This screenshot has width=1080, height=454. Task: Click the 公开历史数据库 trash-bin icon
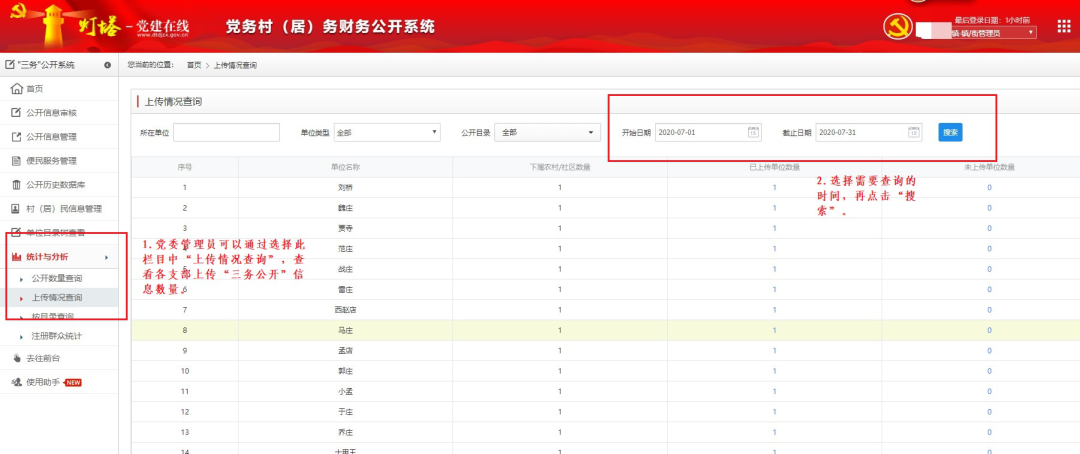pyautogui.click(x=16, y=185)
